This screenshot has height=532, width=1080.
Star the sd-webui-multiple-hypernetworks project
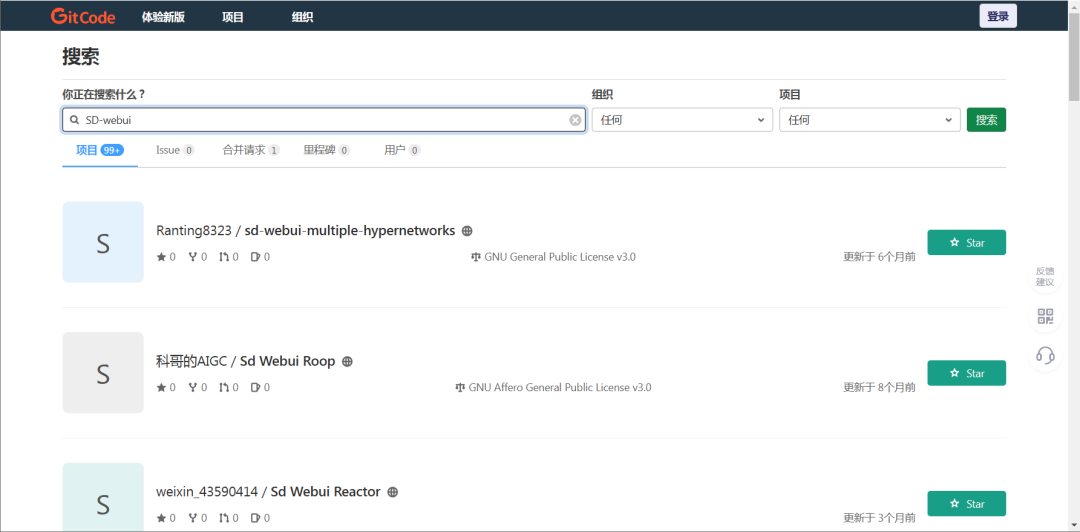pos(966,243)
